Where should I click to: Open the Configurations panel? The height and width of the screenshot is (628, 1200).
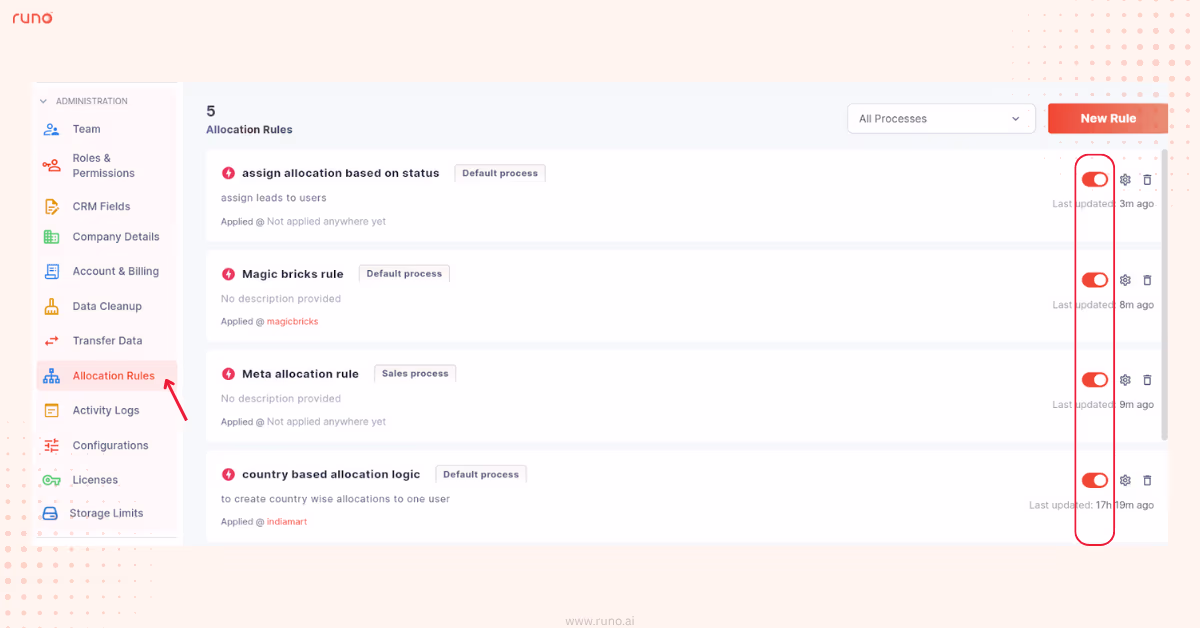(52, 444)
